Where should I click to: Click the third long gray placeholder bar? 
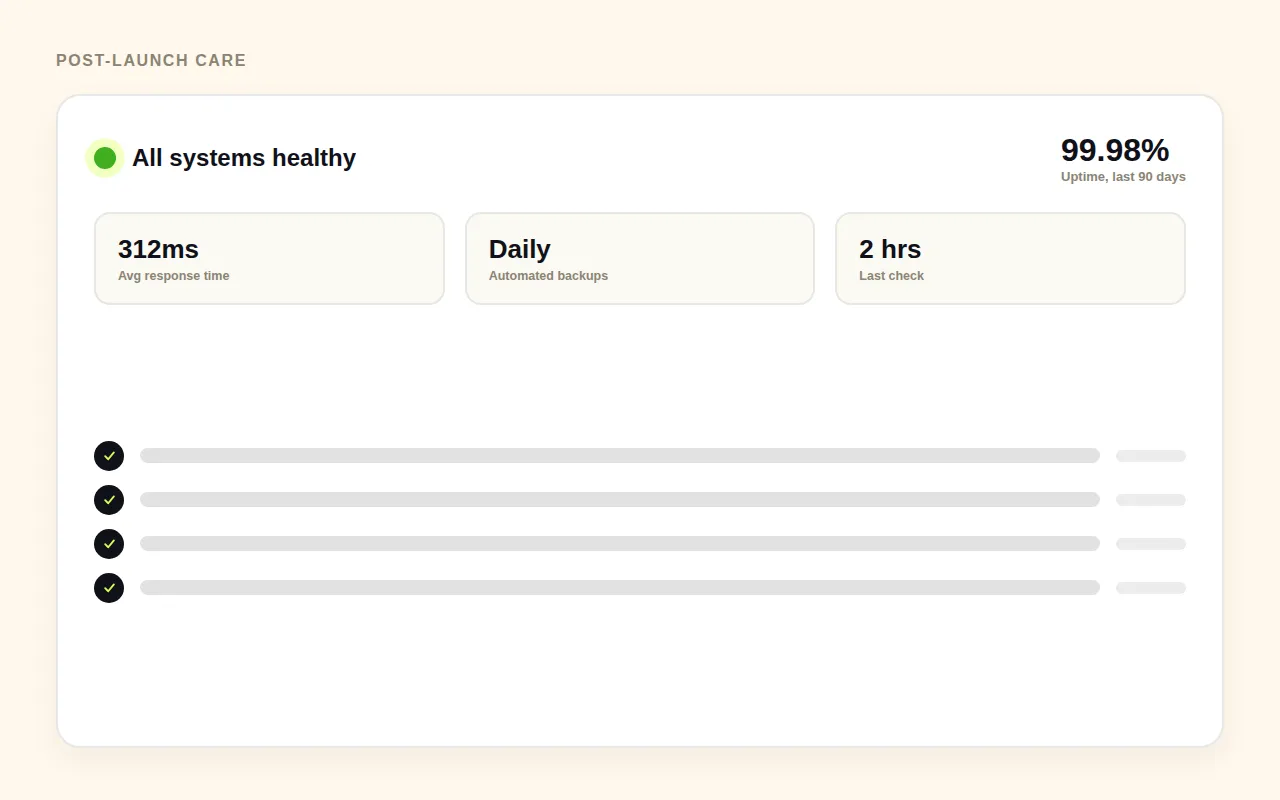[x=620, y=544]
